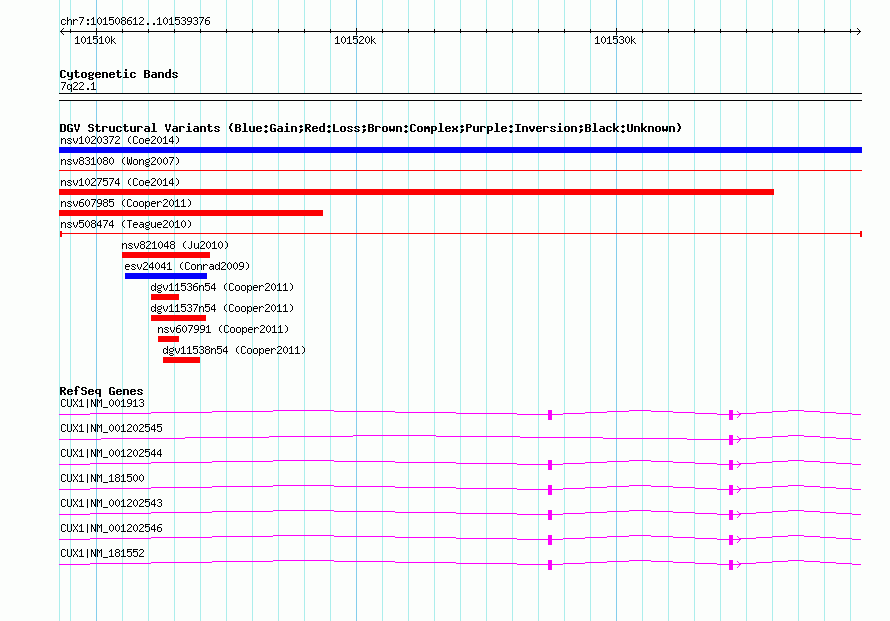Open the nsv1020372 (Coe2014) label
The width and height of the screenshot is (890, 621).
pyautogui.click(x=120, y=140)
